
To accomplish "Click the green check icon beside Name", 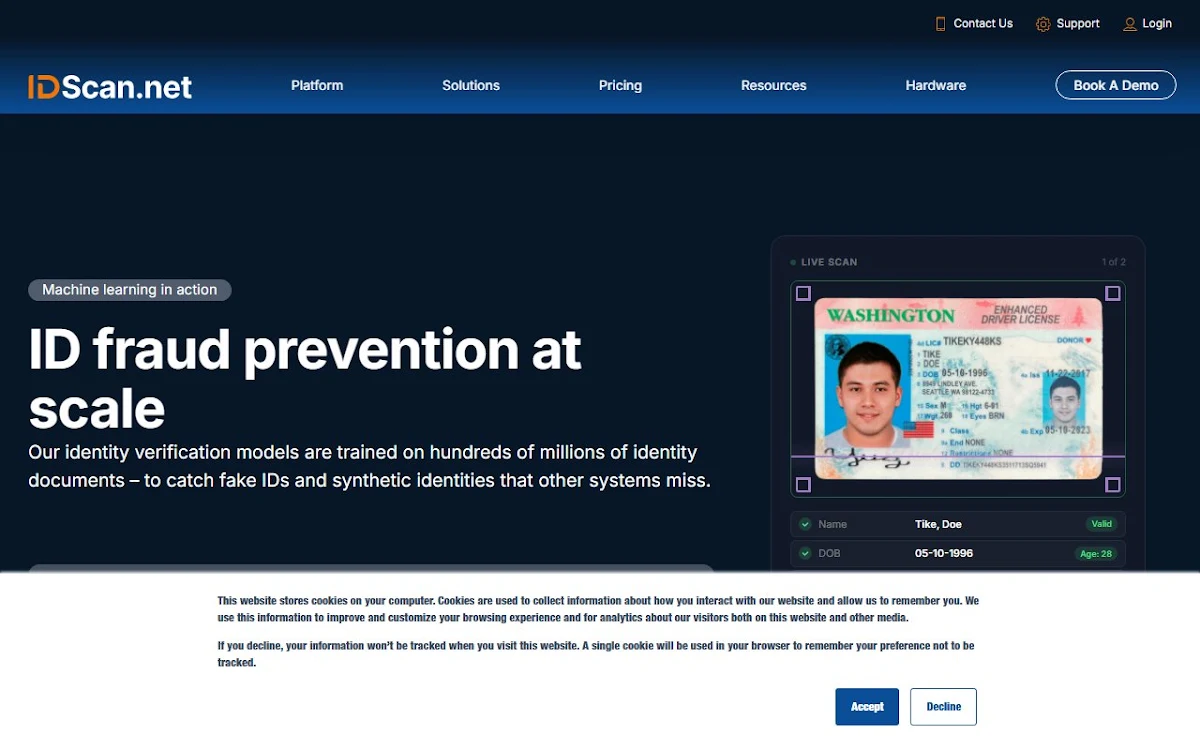I will (805, 524).
